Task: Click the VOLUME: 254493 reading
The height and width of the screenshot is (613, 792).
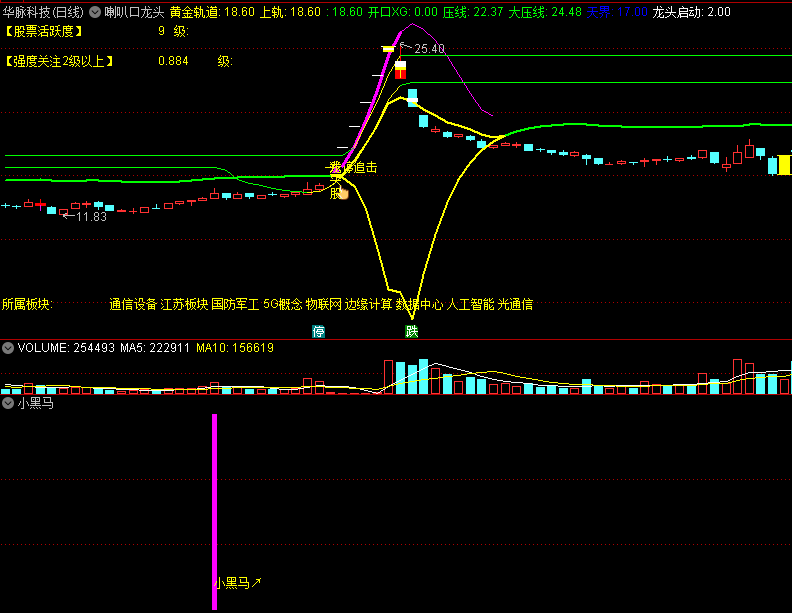Action: tap(66, 348)
